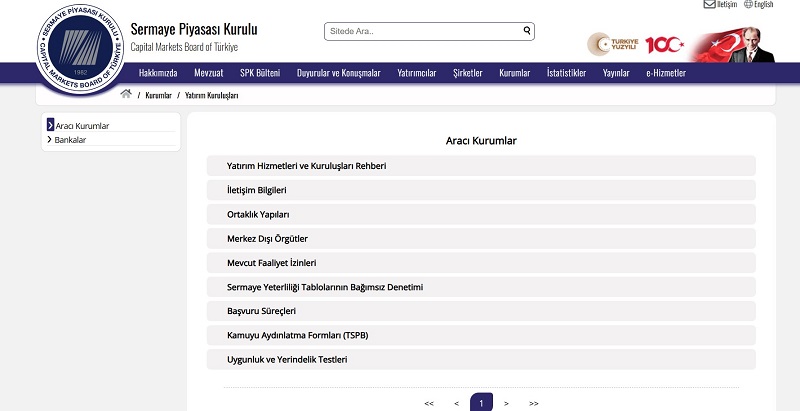The width and height of the screenshot is (800, 411).
Task: Select Bankalar in sidebar
Action: 70,140
